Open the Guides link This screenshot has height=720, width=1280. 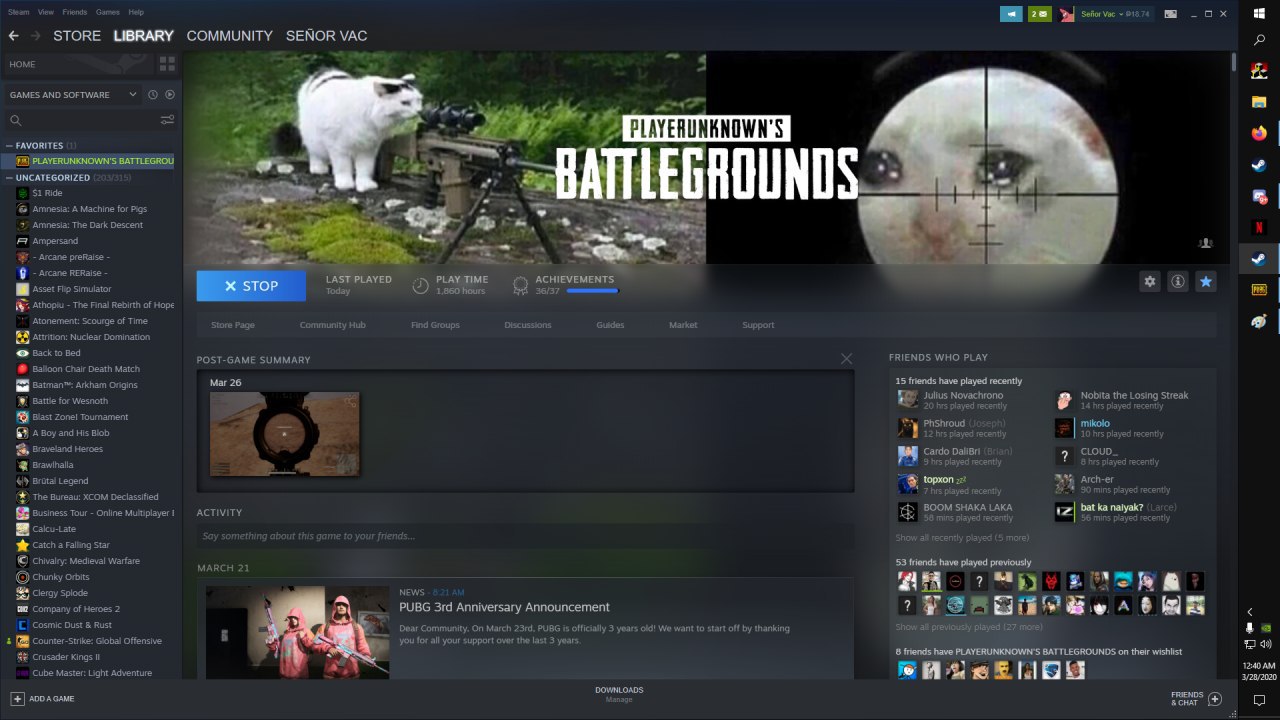pos(610,325)
